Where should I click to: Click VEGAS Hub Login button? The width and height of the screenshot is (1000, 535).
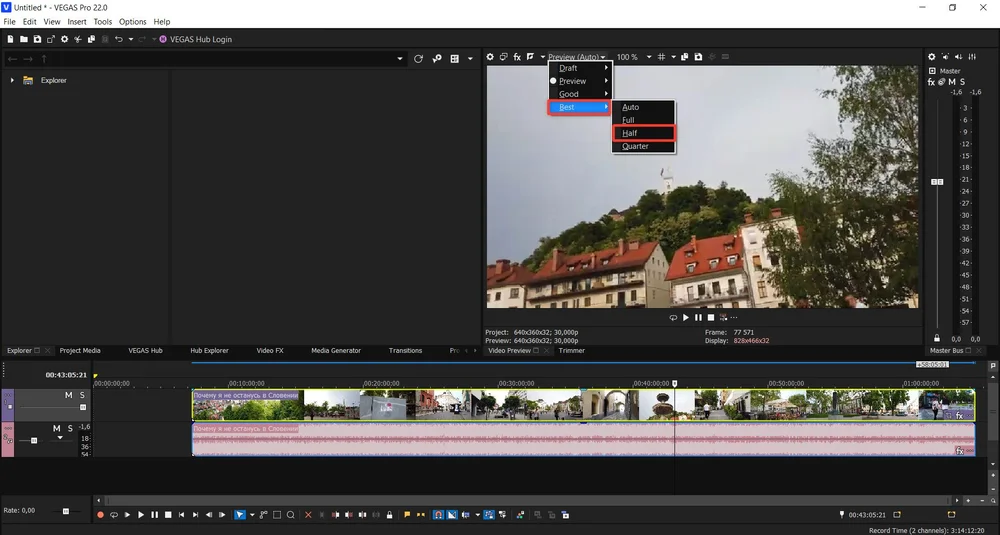click(195, 39)
